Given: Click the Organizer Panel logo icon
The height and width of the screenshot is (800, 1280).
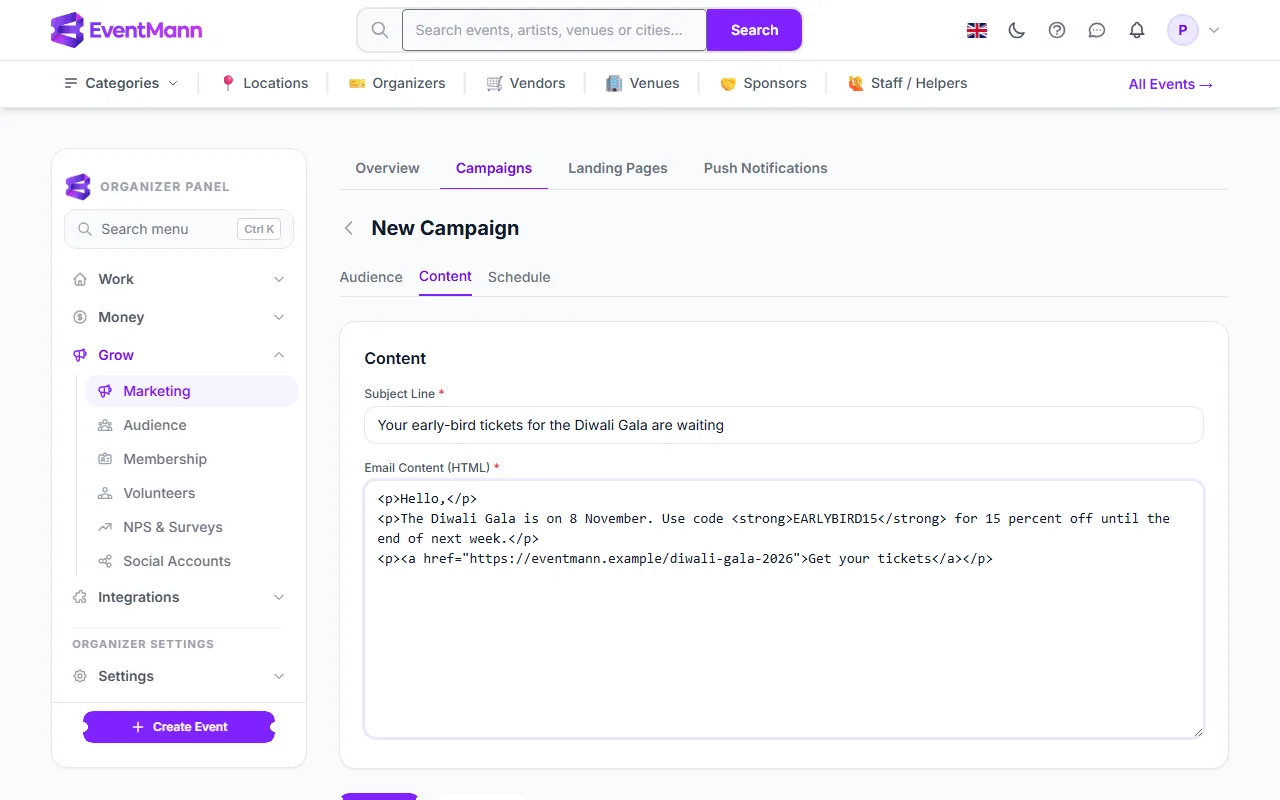Looking at the screenshot, I should 78,186.
